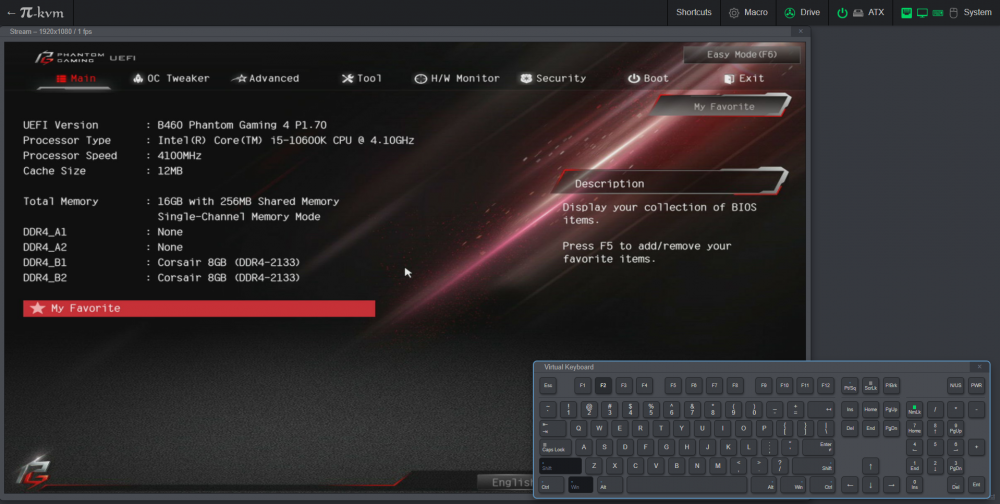Click the F10 key
The image size is (1000, 504).
point(784,385)
